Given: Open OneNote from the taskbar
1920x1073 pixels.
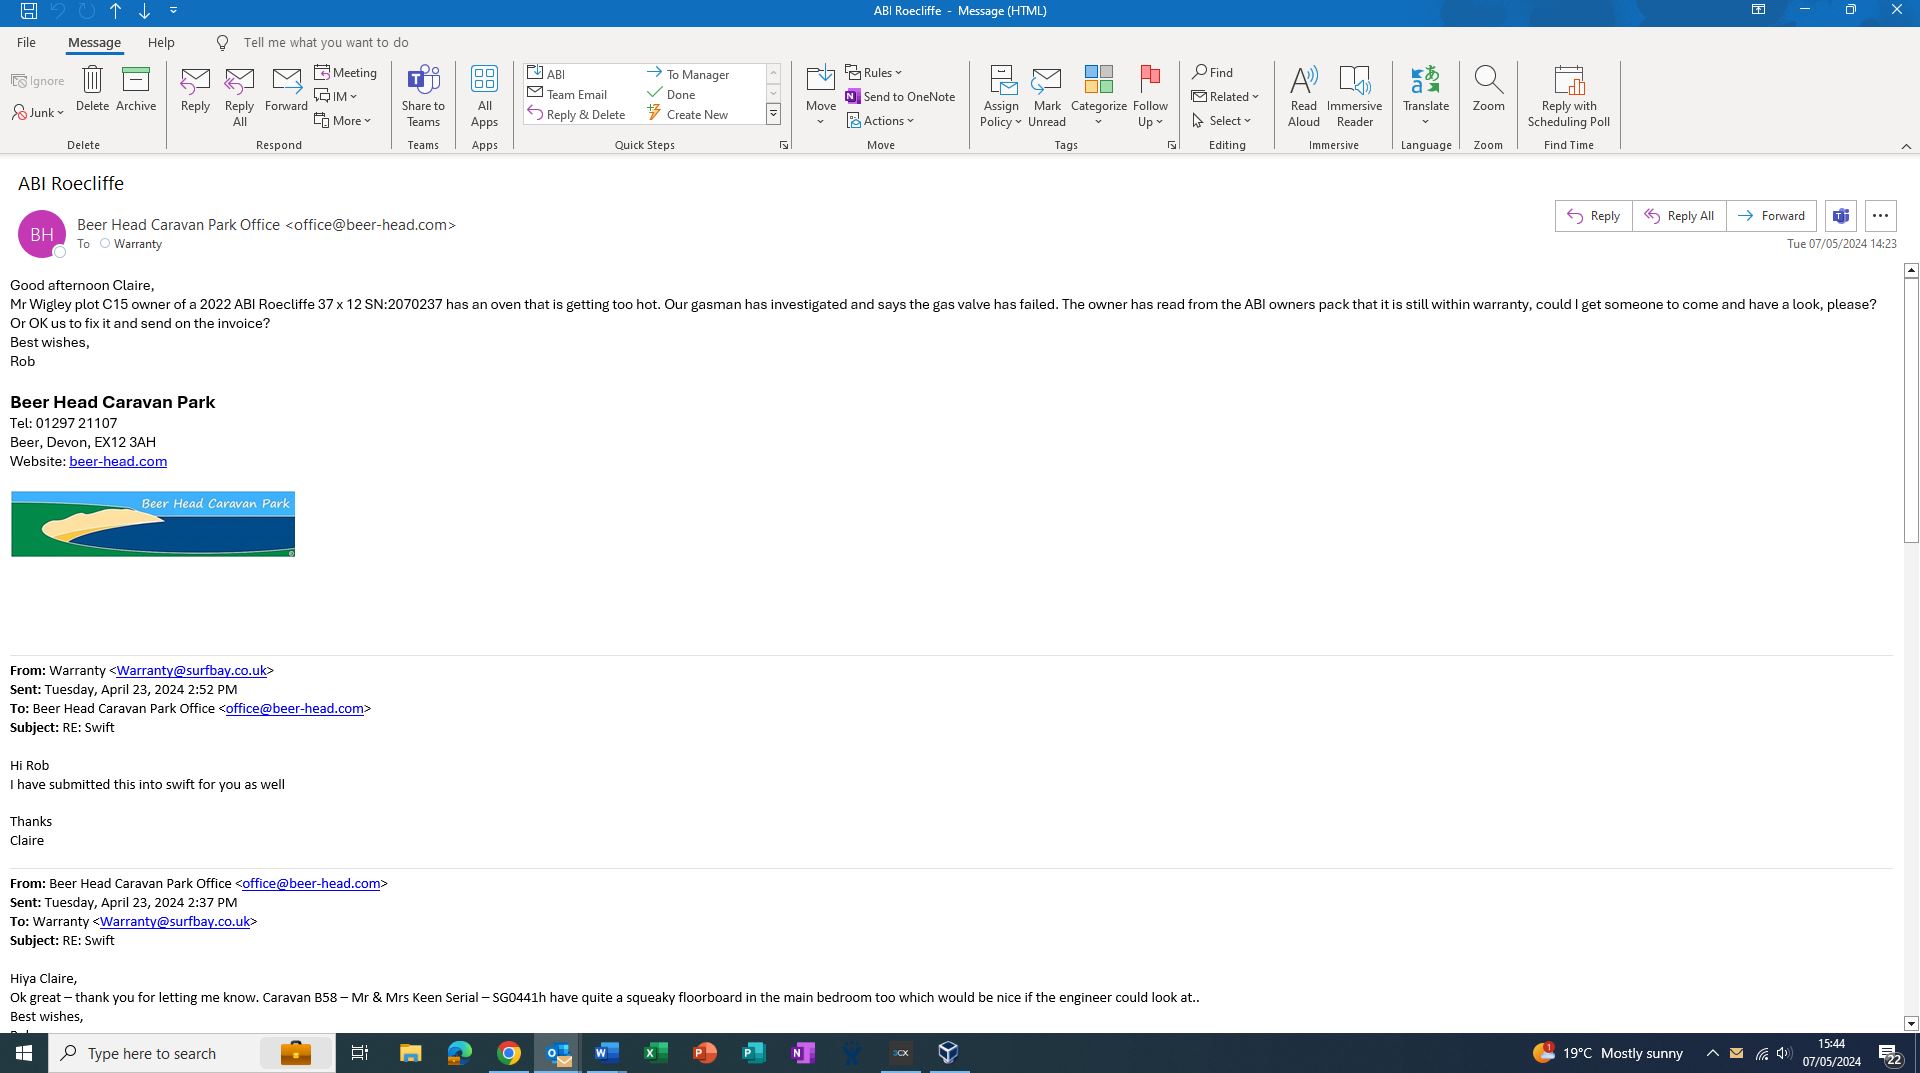Looking at the screenshot, I should click(802, 1053).
